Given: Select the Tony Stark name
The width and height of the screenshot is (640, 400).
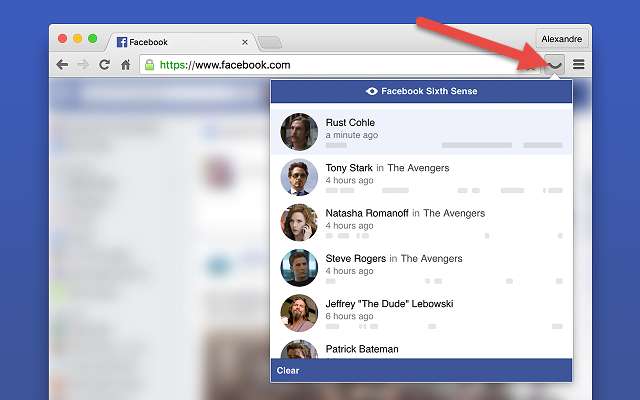Looking at the screenshot, I should (349, 168).
